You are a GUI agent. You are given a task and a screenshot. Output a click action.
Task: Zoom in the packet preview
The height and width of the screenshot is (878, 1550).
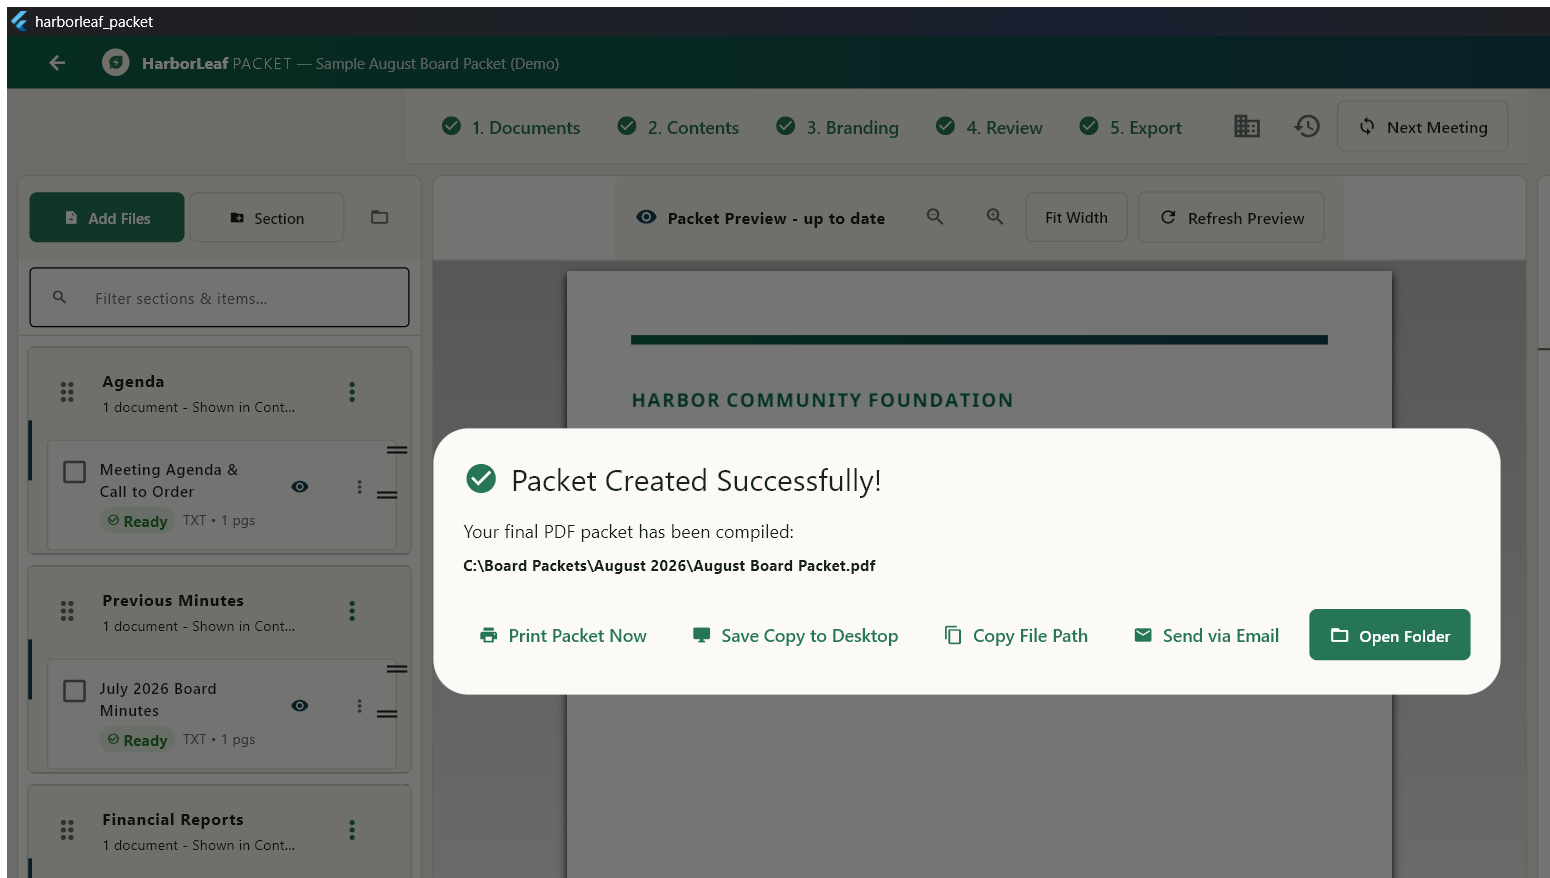[x=995, y=217]
